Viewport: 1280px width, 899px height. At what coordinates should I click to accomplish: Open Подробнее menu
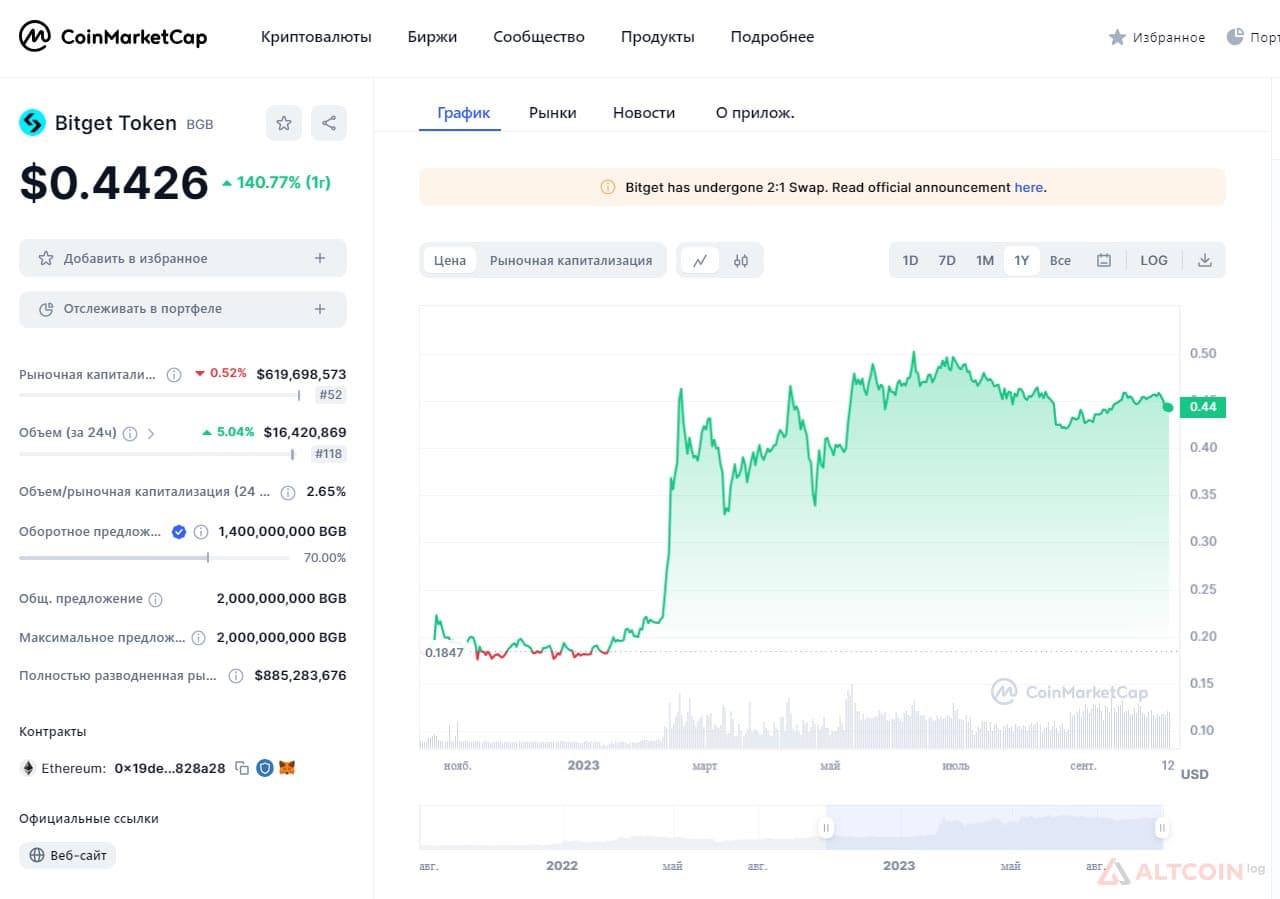click(x=772, y=37)
